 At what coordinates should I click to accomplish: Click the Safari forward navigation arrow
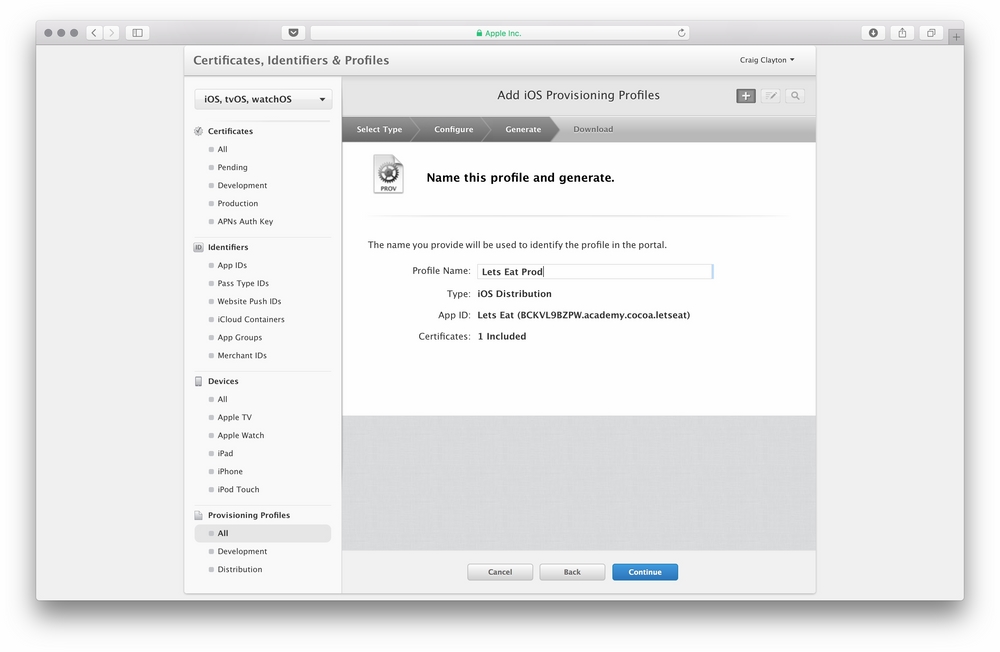111,33
